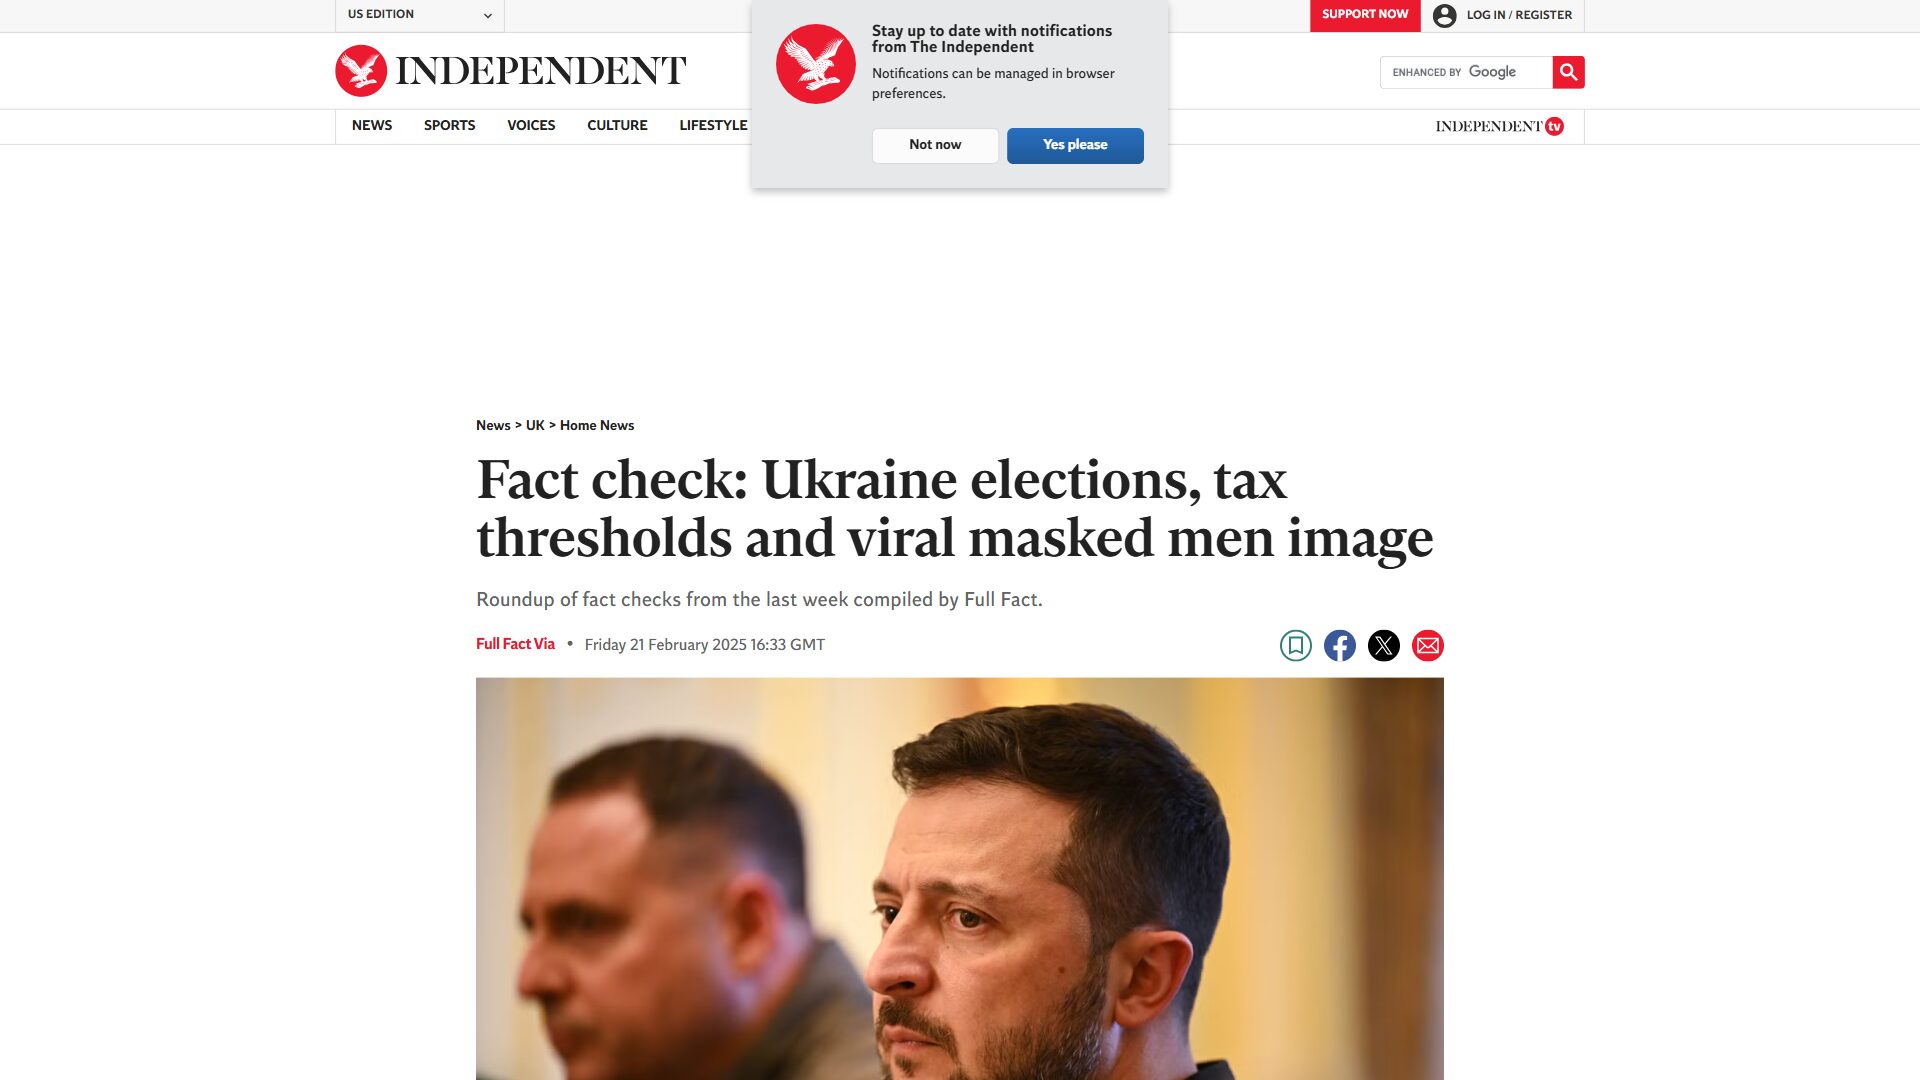Open the Lifestyle section
This screenshot has height=1080, width=1920.
click(x=713, y=125)
